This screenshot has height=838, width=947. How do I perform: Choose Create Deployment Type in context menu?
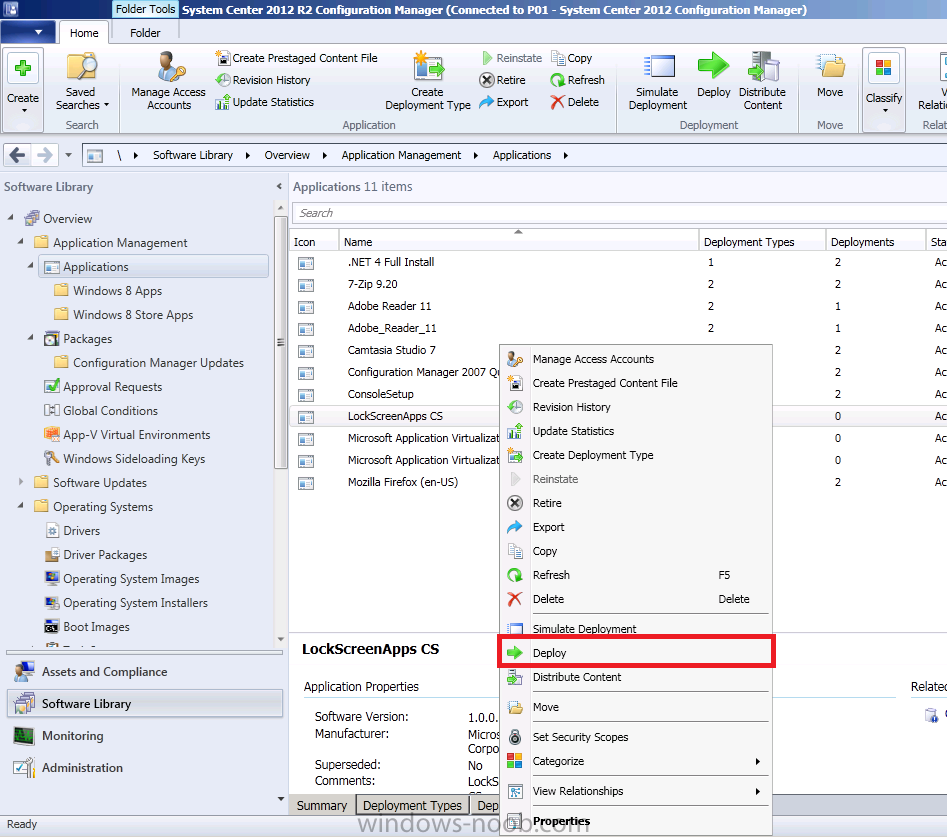(636, 455)
